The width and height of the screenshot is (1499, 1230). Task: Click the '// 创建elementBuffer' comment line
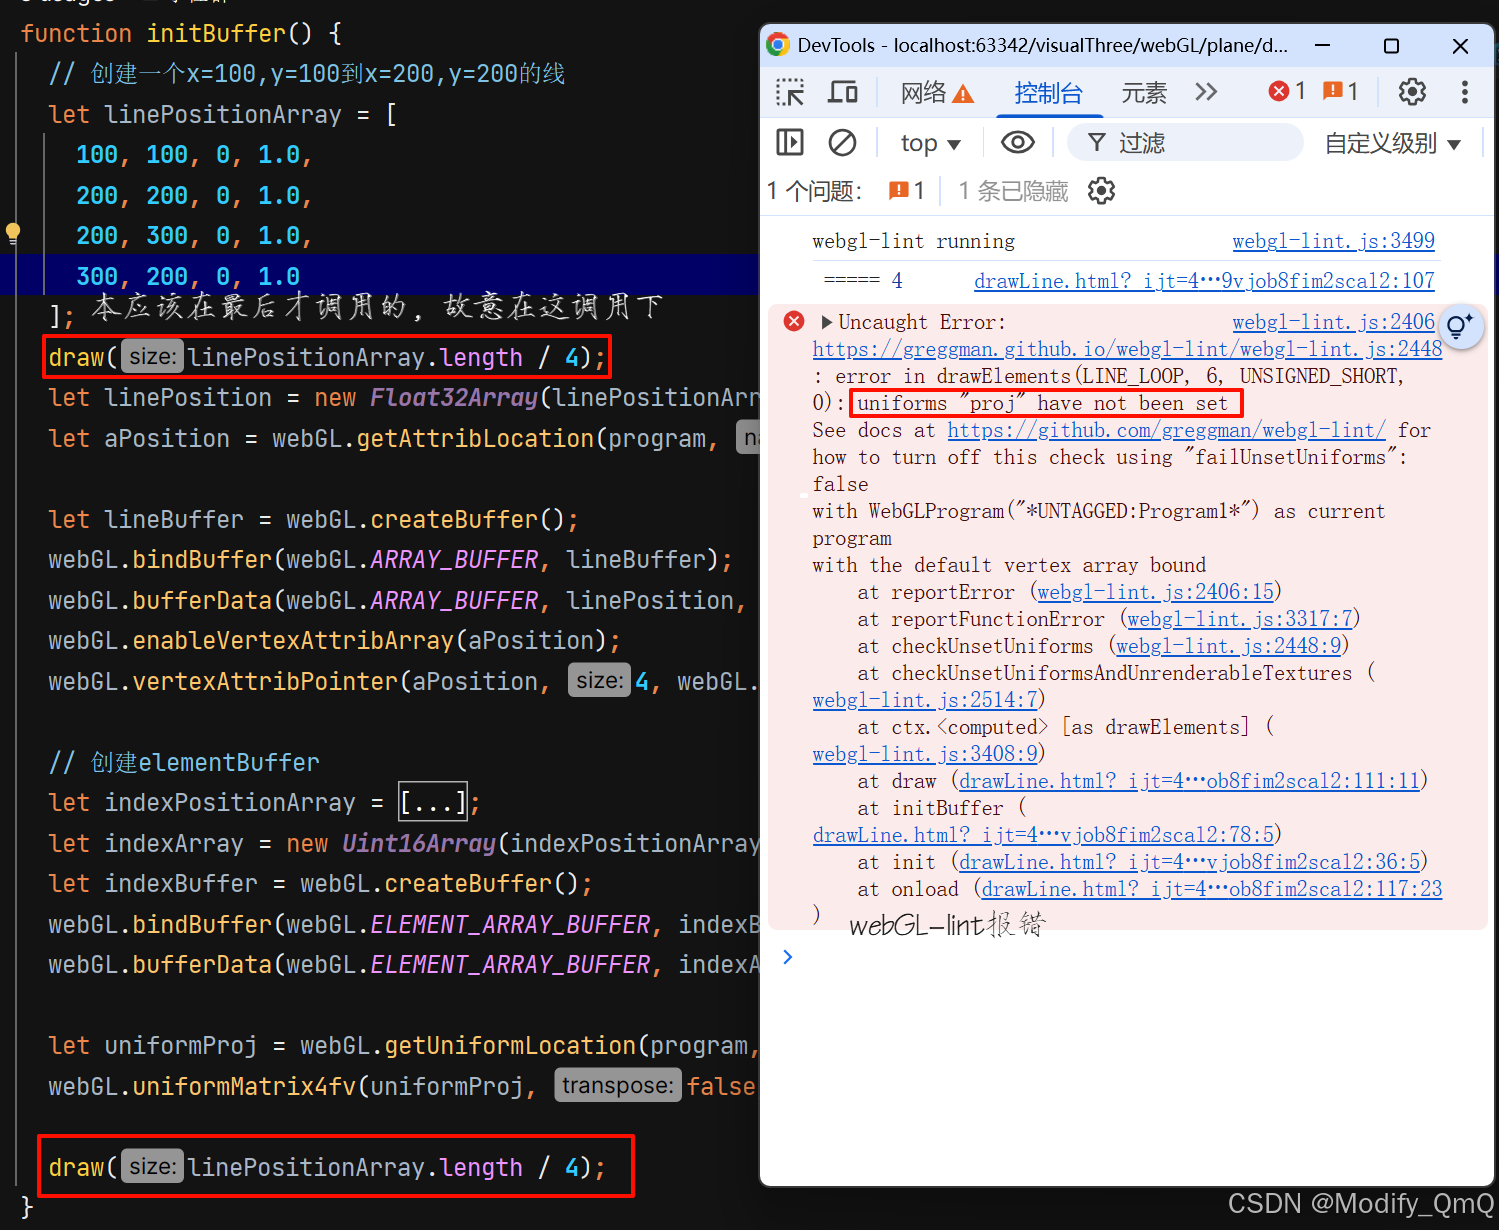tap(184, 762)
